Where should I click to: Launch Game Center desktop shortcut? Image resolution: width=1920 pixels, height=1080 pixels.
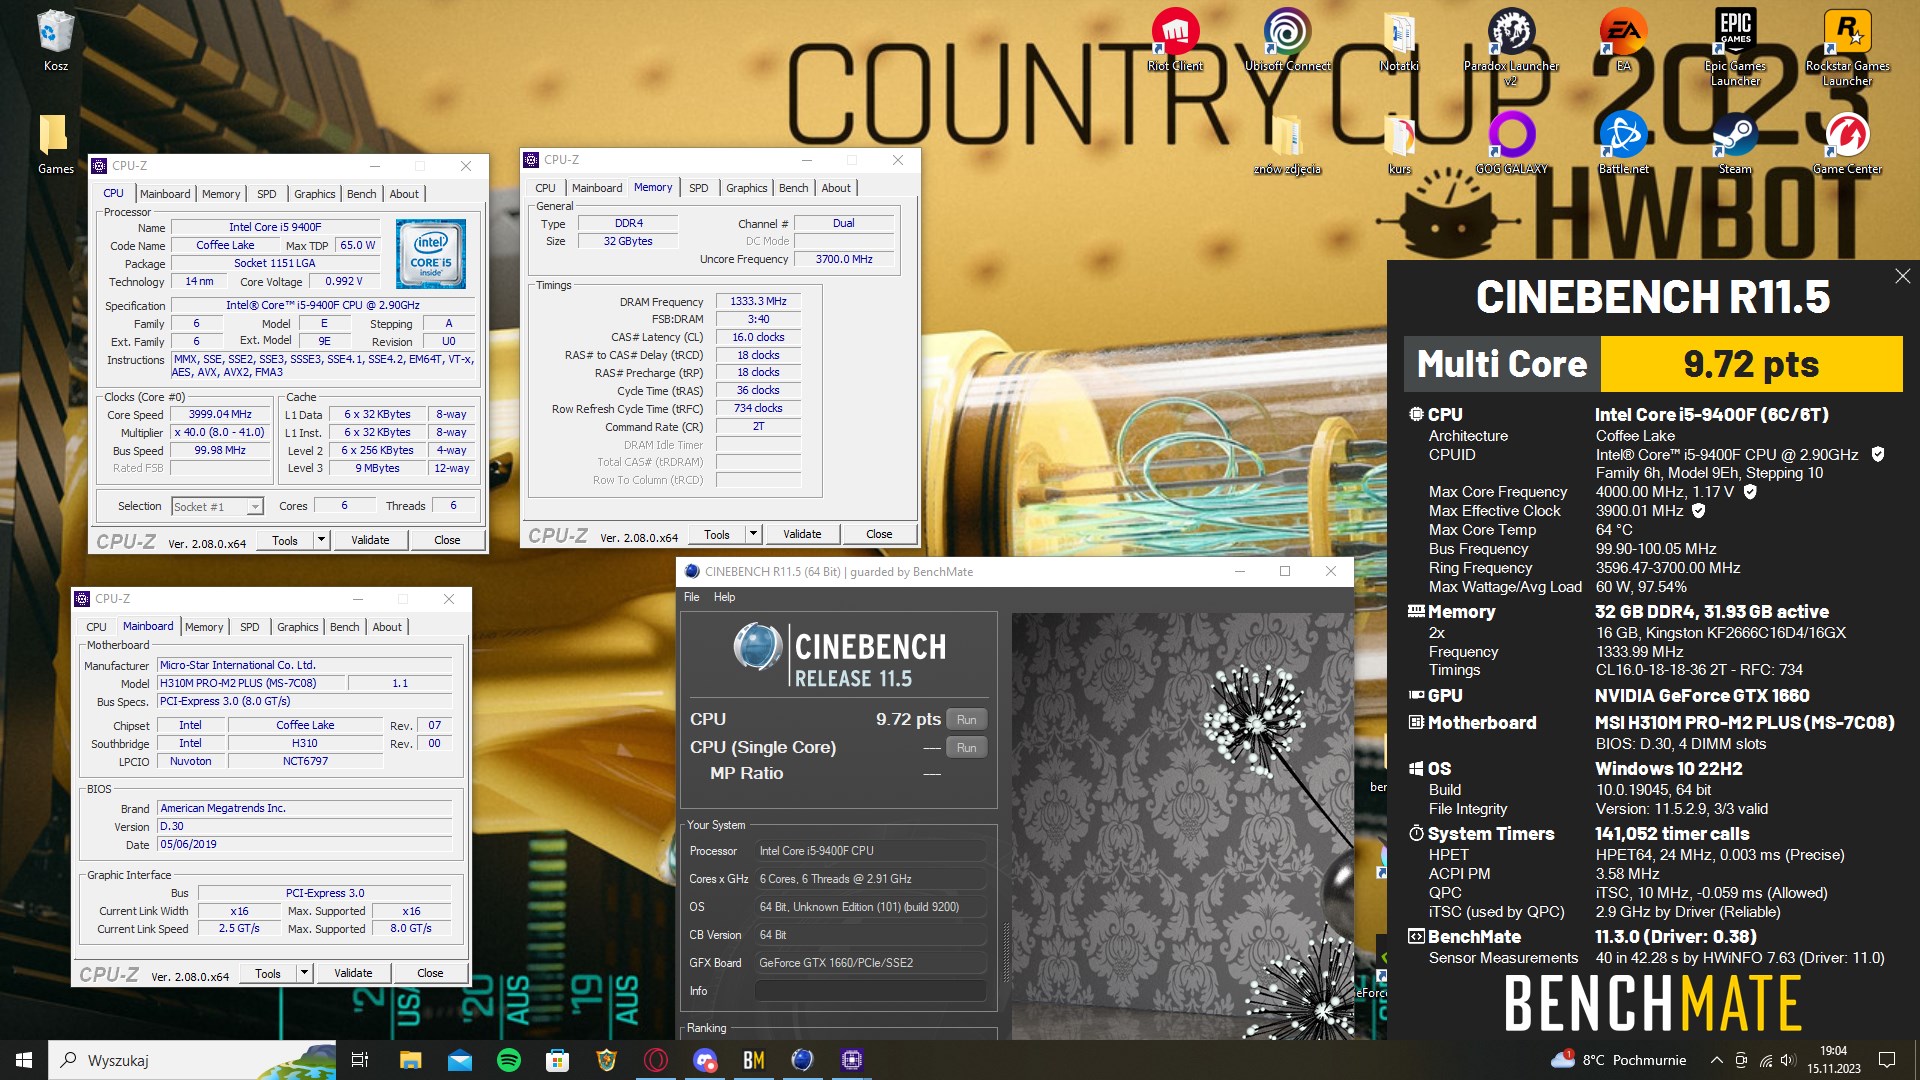[1847, 143]
